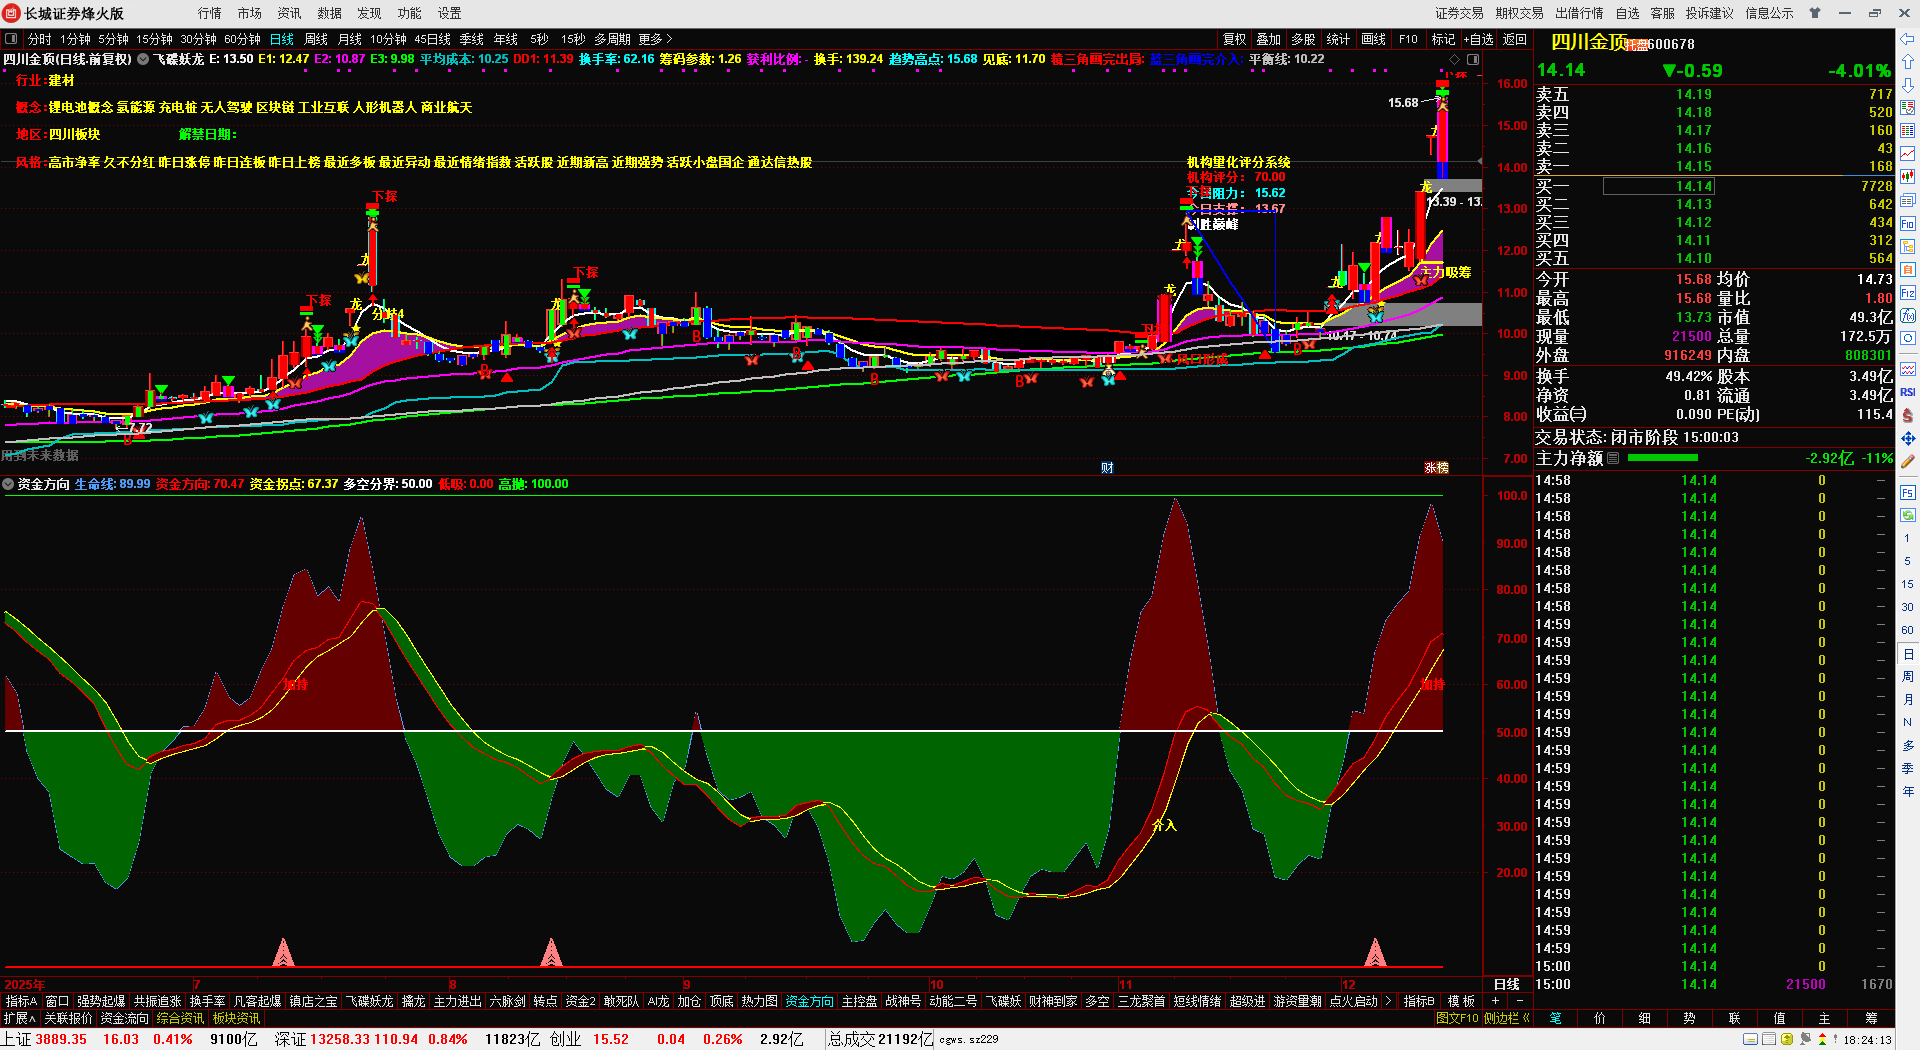
Task: Click the fx formula icon in sidebar
Action: coord(1908,316)
